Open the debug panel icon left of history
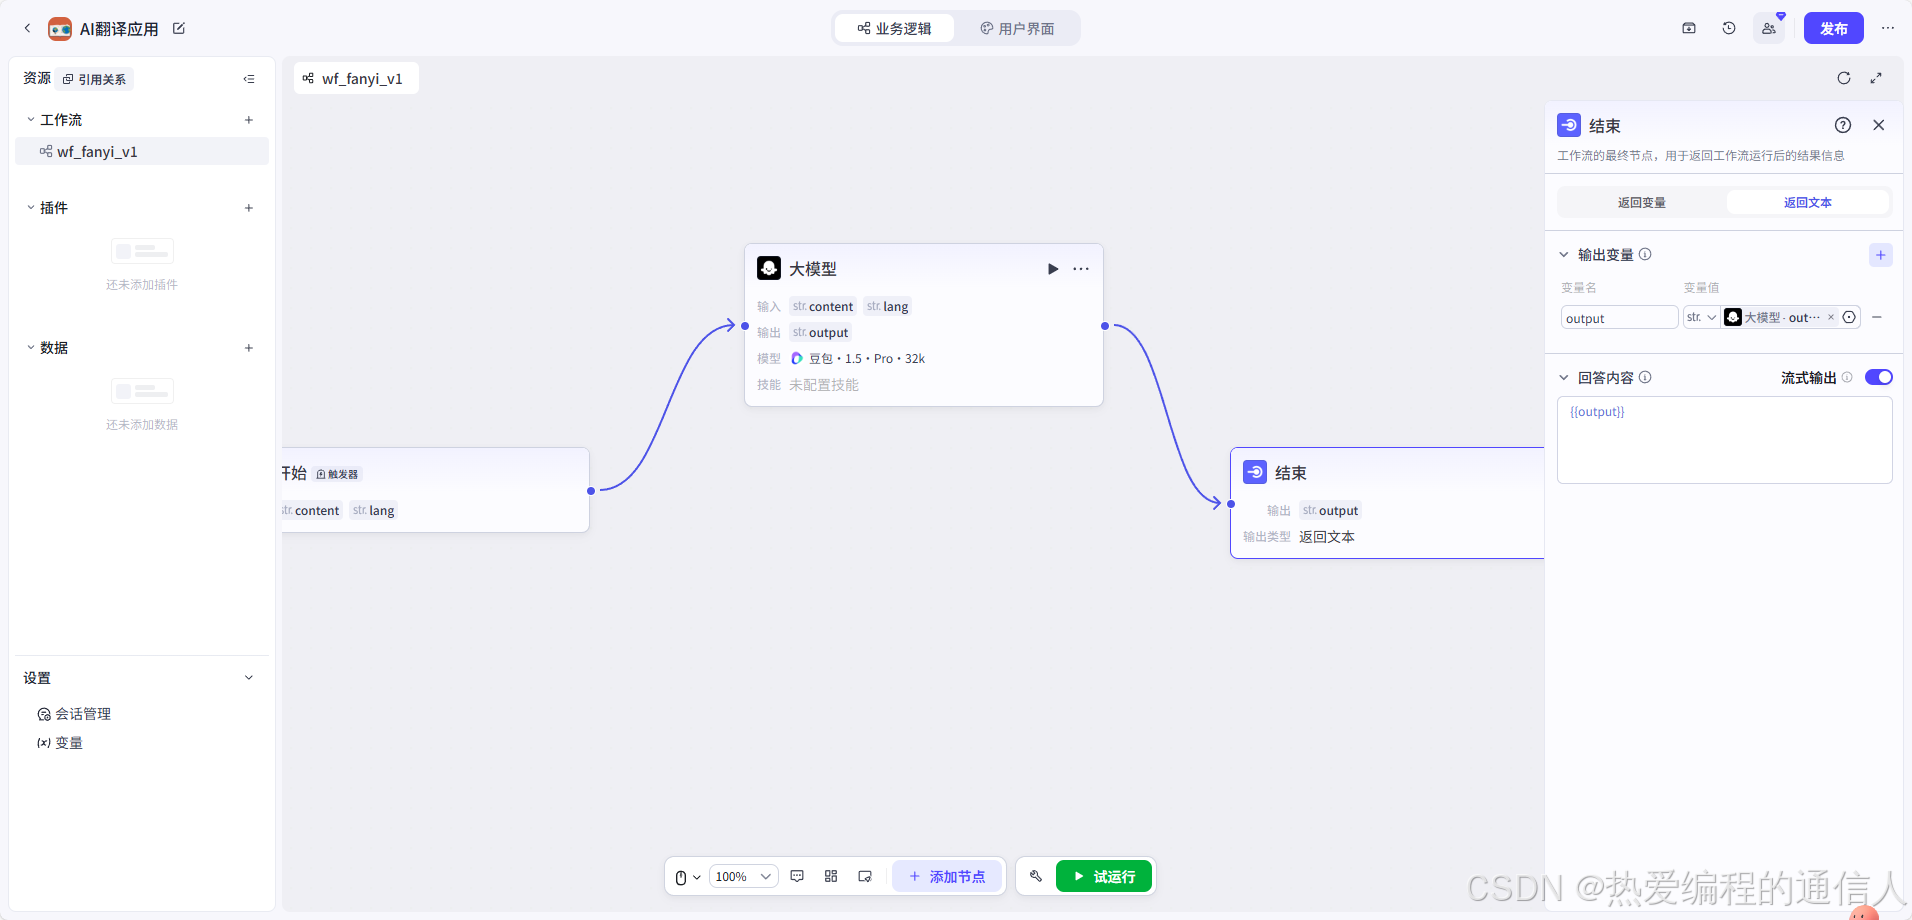 [1689, 28]
